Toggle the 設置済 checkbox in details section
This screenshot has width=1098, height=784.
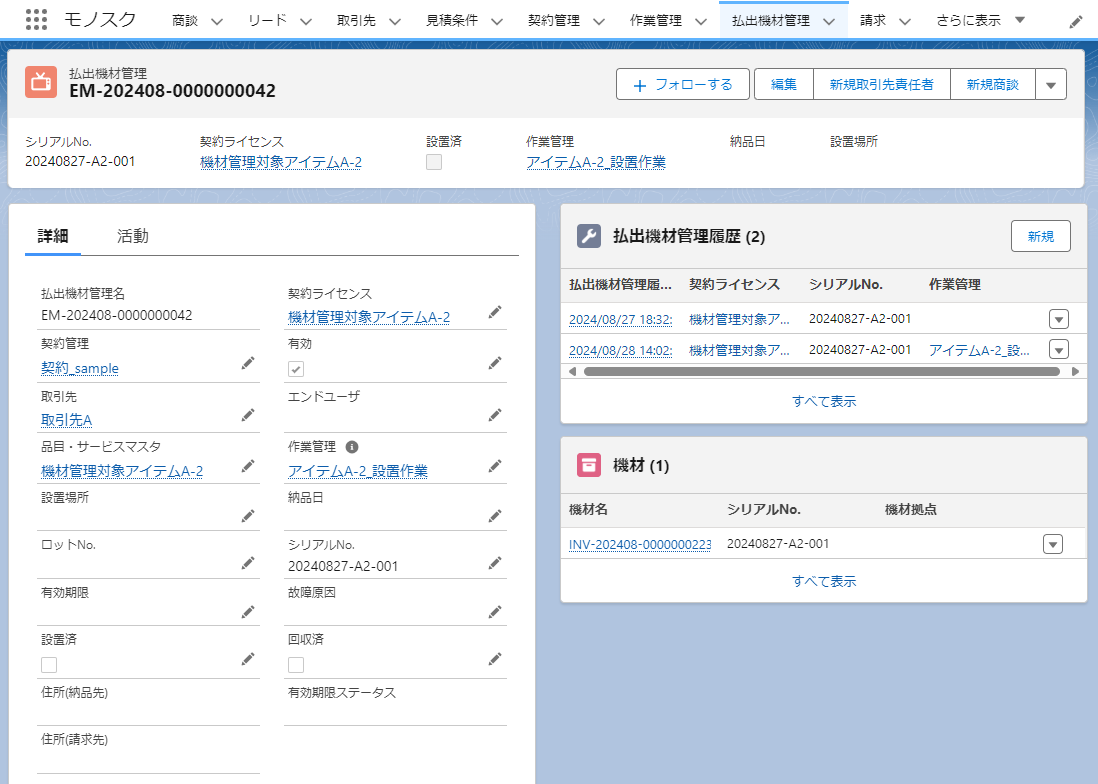coord(49,665)
